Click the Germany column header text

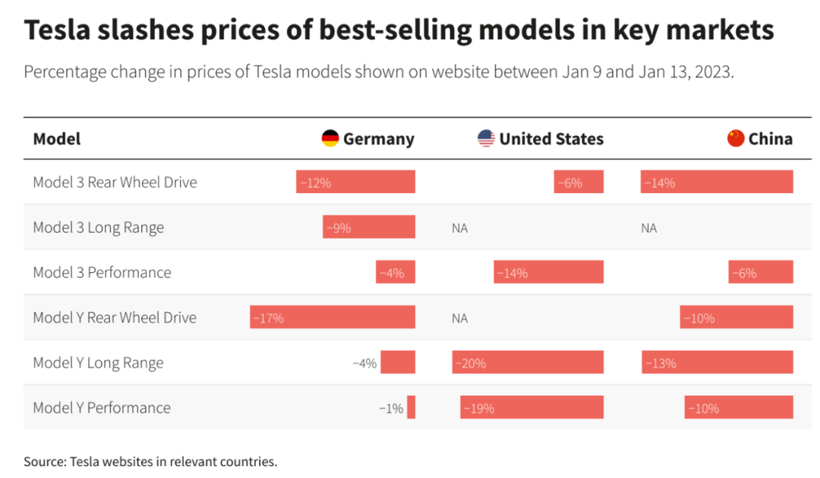pyautogui.click(x=378, y=139)
